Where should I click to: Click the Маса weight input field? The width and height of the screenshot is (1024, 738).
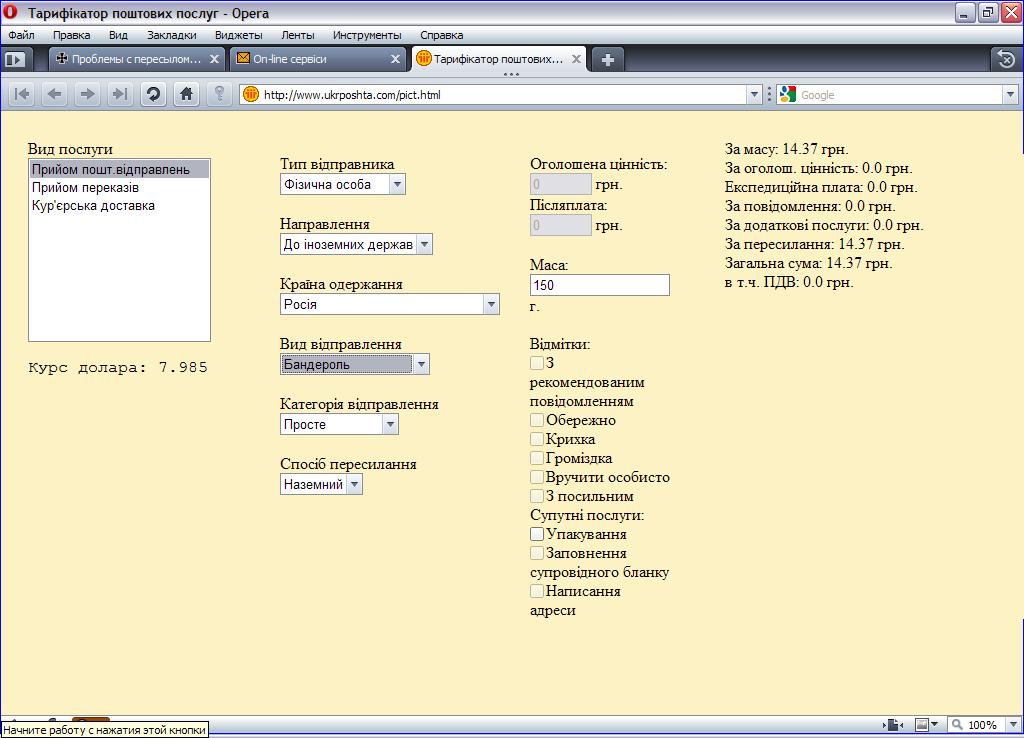click(599, 285)
